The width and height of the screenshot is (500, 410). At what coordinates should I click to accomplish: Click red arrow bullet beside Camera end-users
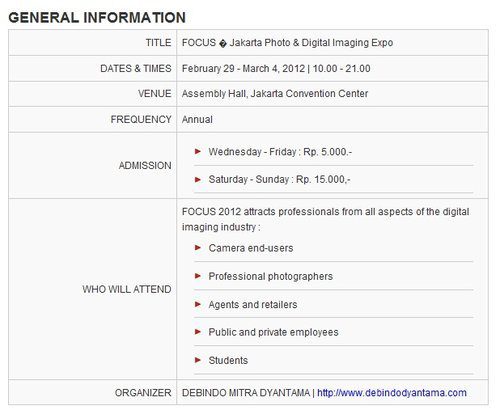(x=198, y=248)
